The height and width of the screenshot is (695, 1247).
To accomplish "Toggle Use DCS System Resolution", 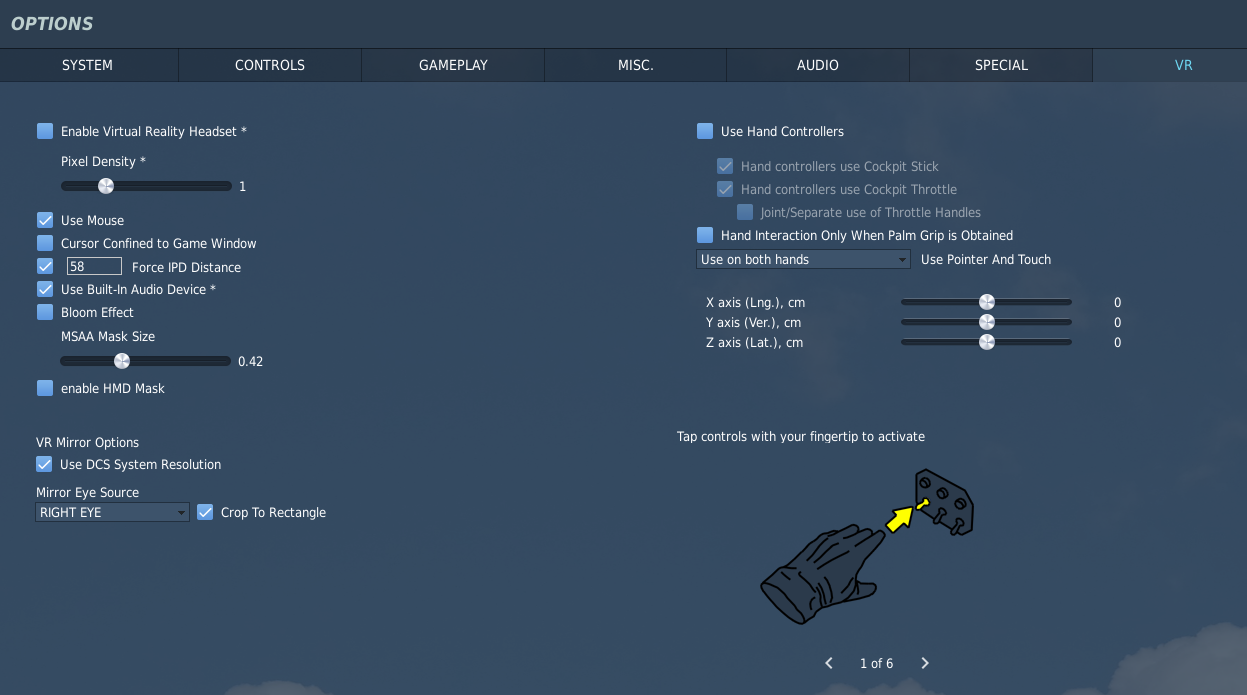I will click(x=44, y=464).
